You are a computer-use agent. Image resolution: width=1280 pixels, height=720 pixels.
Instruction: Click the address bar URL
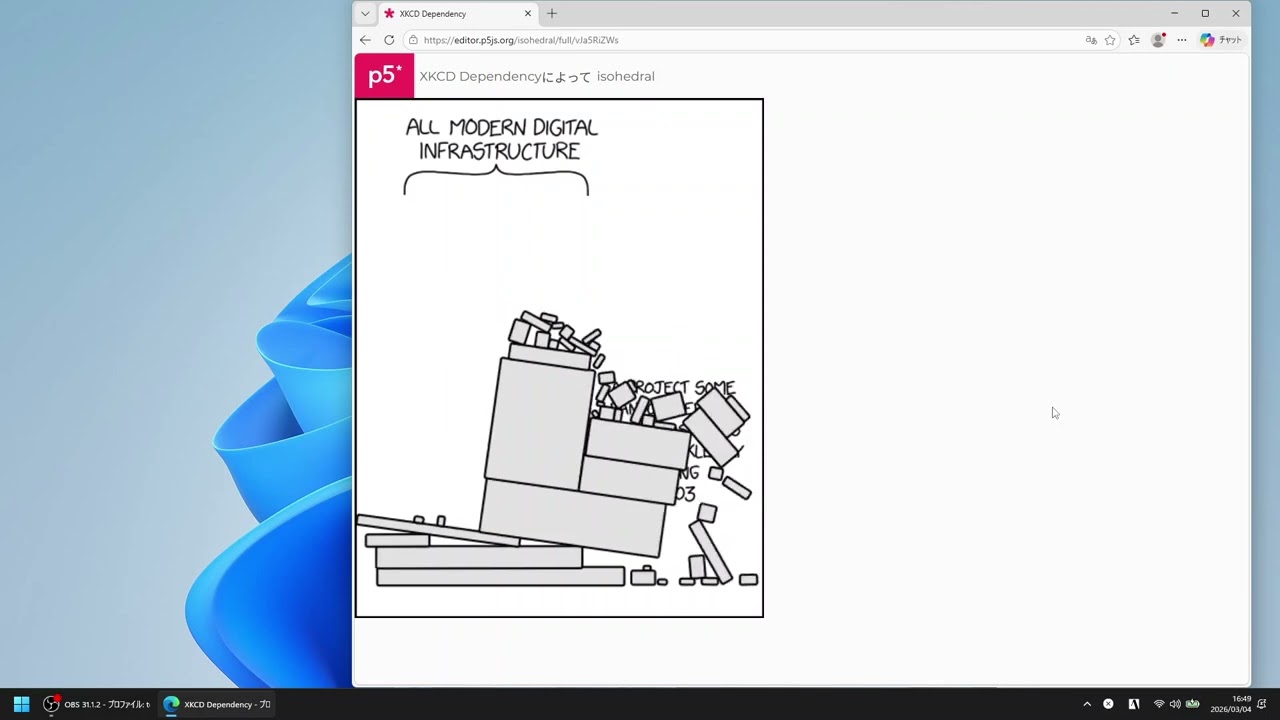click(x=521, y=40)
